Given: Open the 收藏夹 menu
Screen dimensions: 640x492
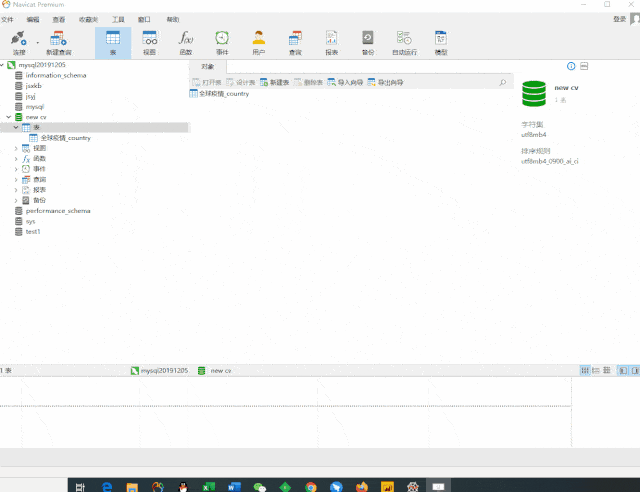Looking at the screenshot, I should [x=88, y=19].
